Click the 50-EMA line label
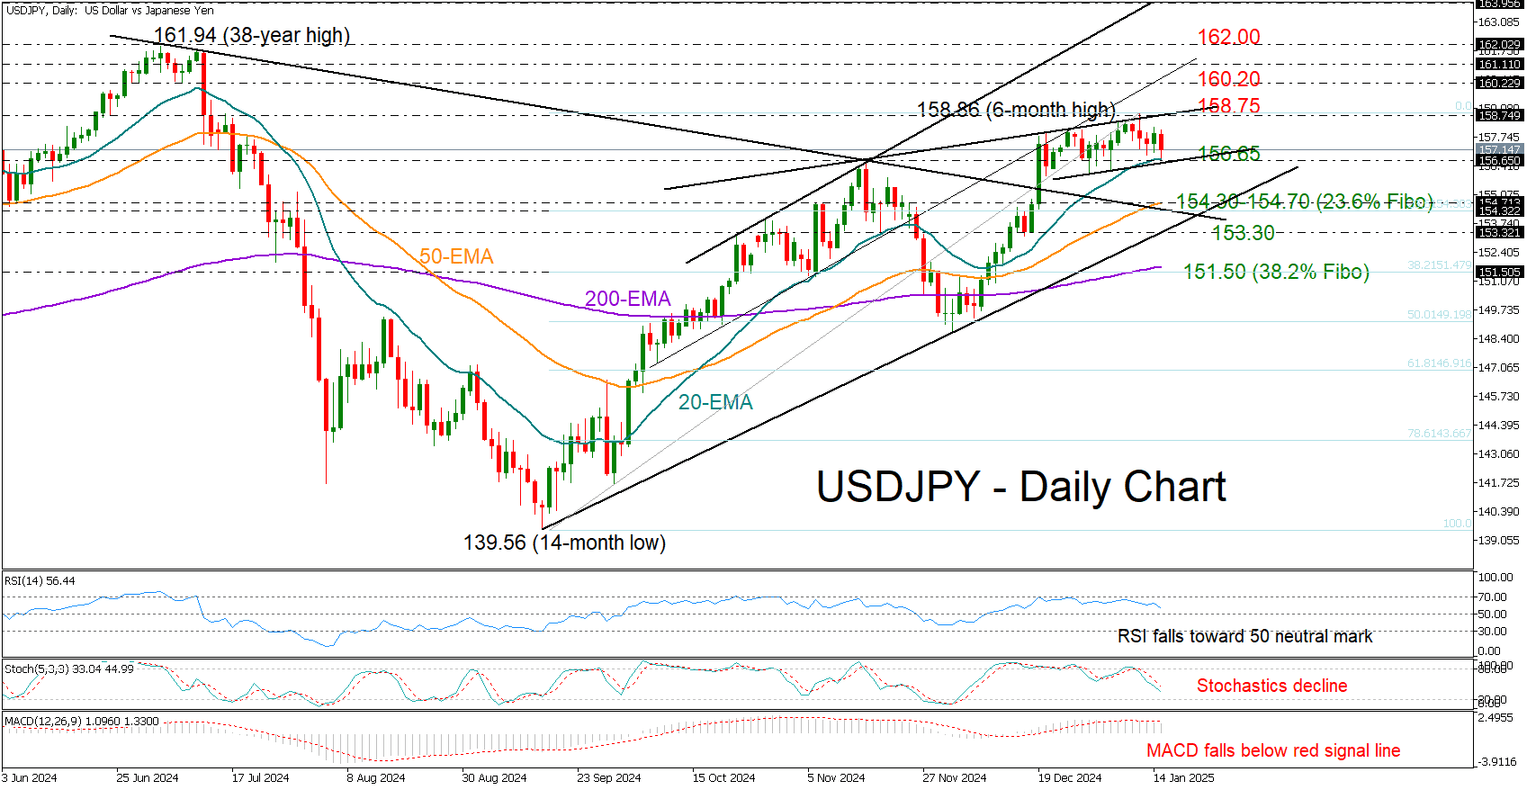This screenshot has width=1536, height=789. [x=456, y=256]
